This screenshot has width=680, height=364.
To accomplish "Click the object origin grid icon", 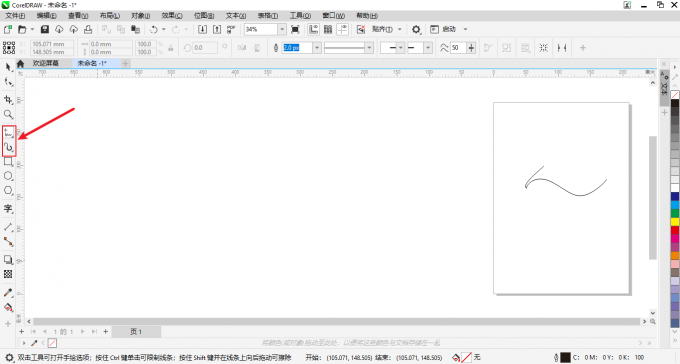I will click(x=9, y=48).
